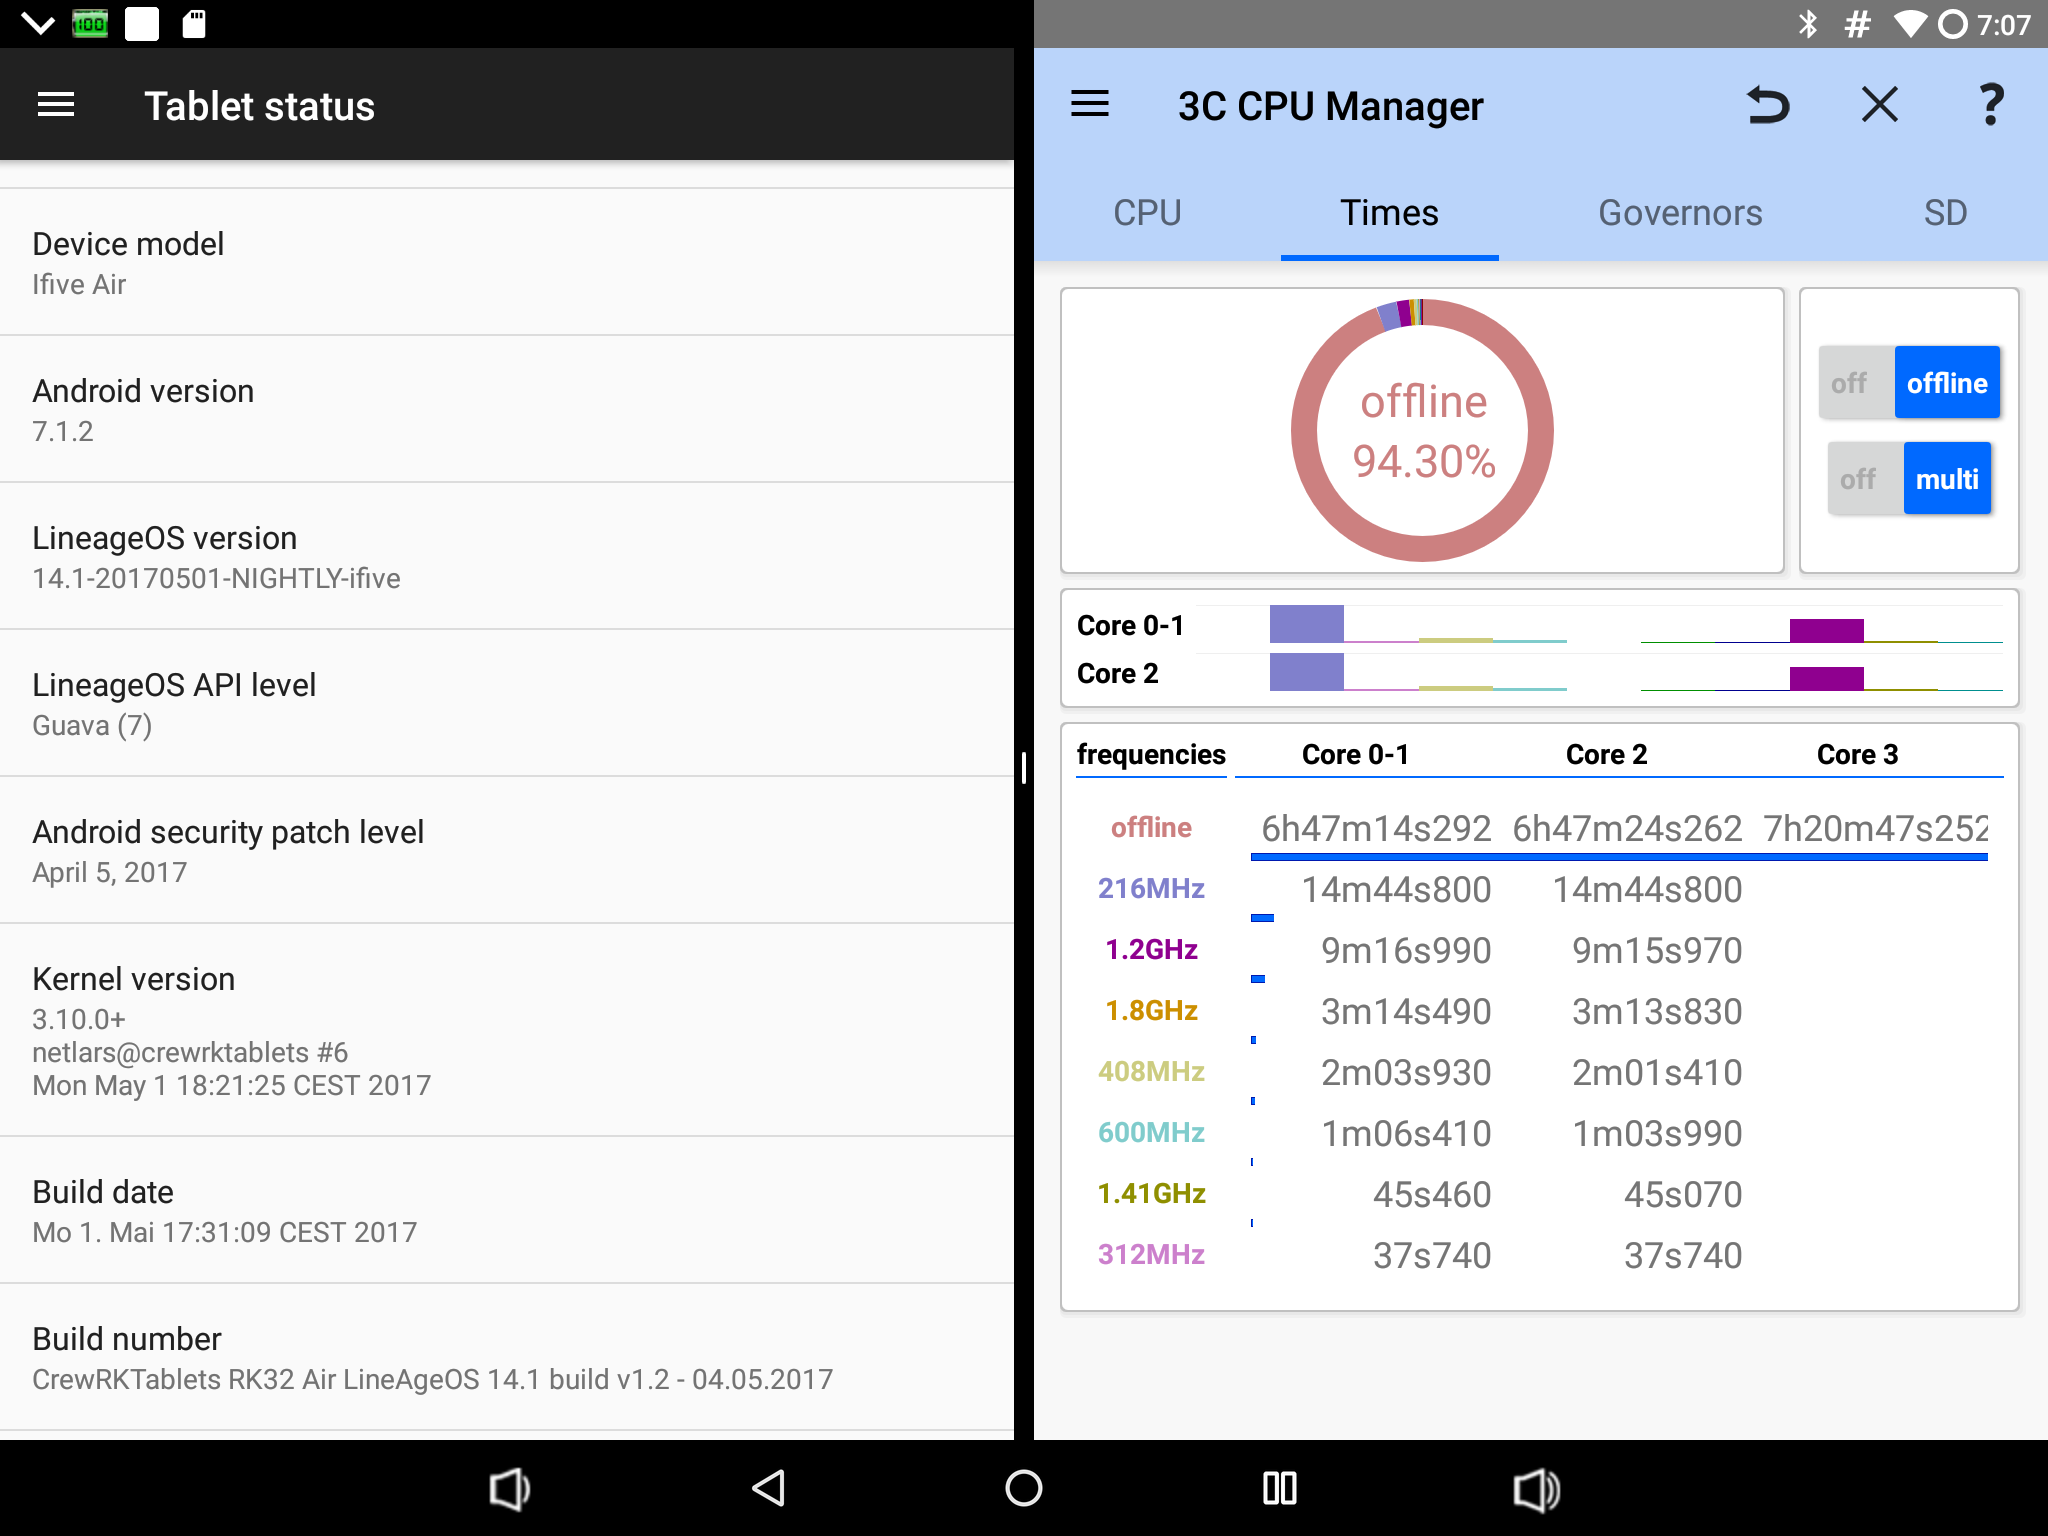Tap the Core 2 usage graph row
The height and width of the screenshot is (1536, 2048).
[x=1540, y=673]
